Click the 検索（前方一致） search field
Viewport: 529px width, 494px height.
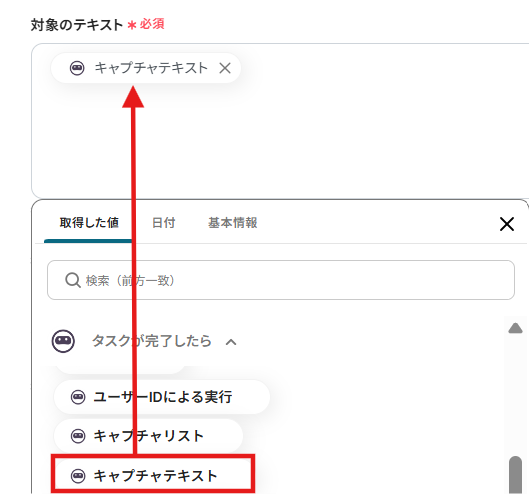click(281, 280)
